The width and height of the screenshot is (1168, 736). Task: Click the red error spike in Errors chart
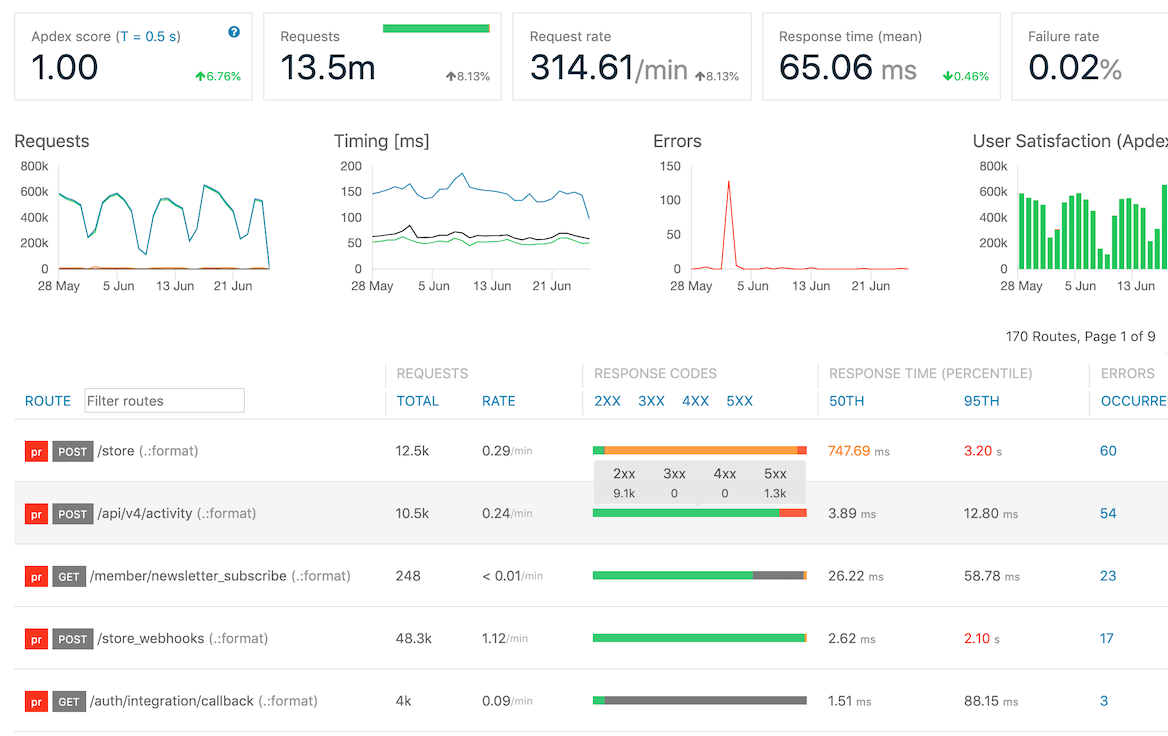[x=728, y=185]
